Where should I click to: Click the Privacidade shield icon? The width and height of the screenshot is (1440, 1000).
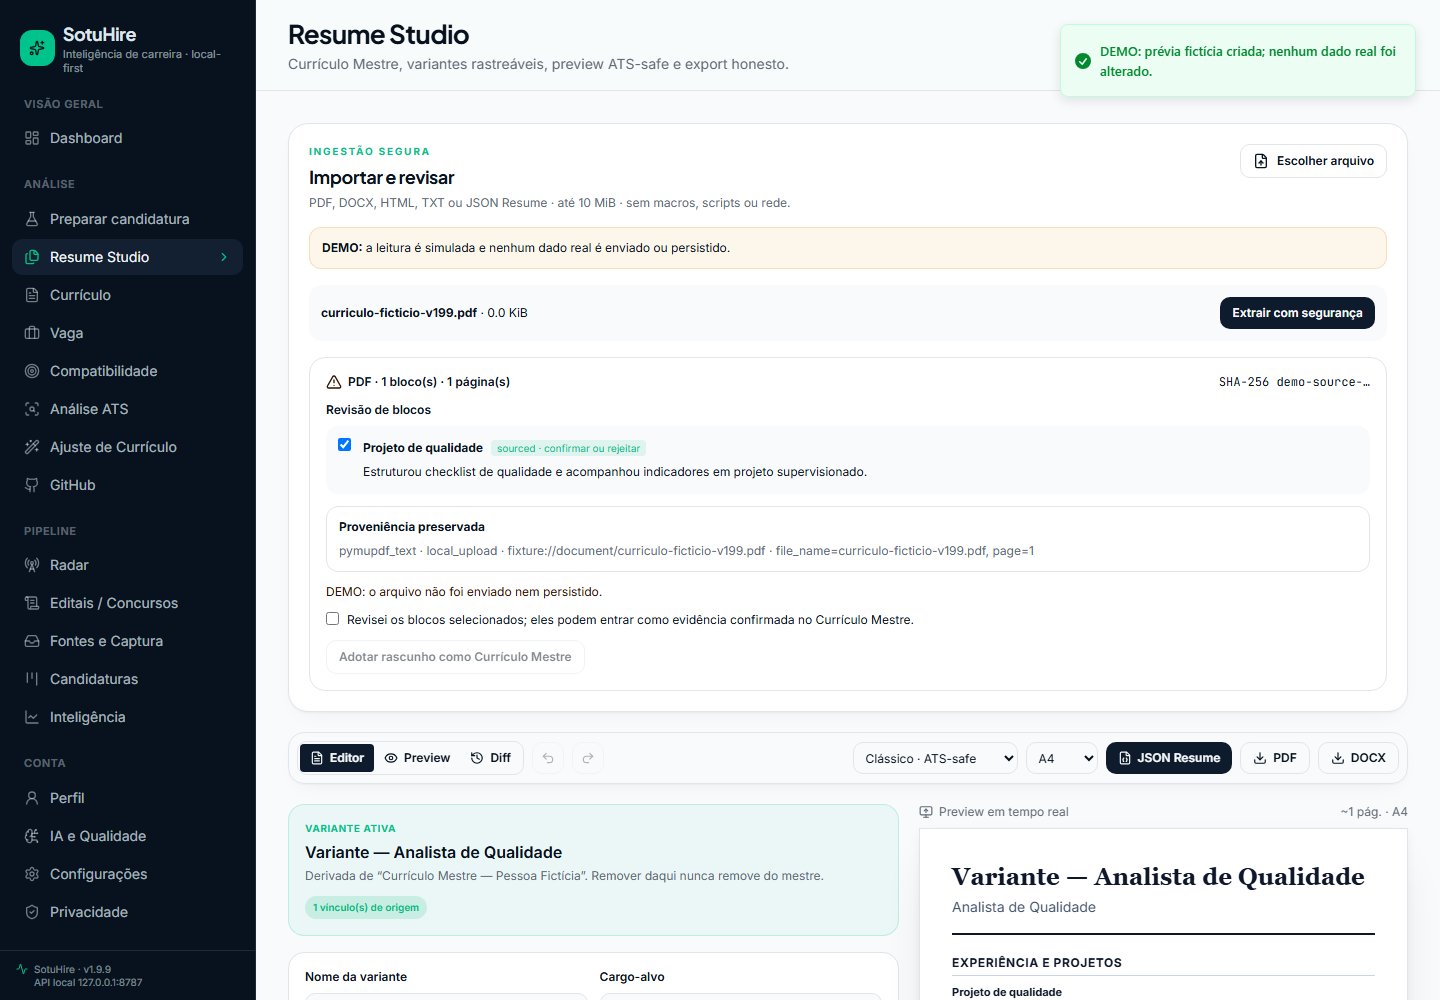pos(32,912)
